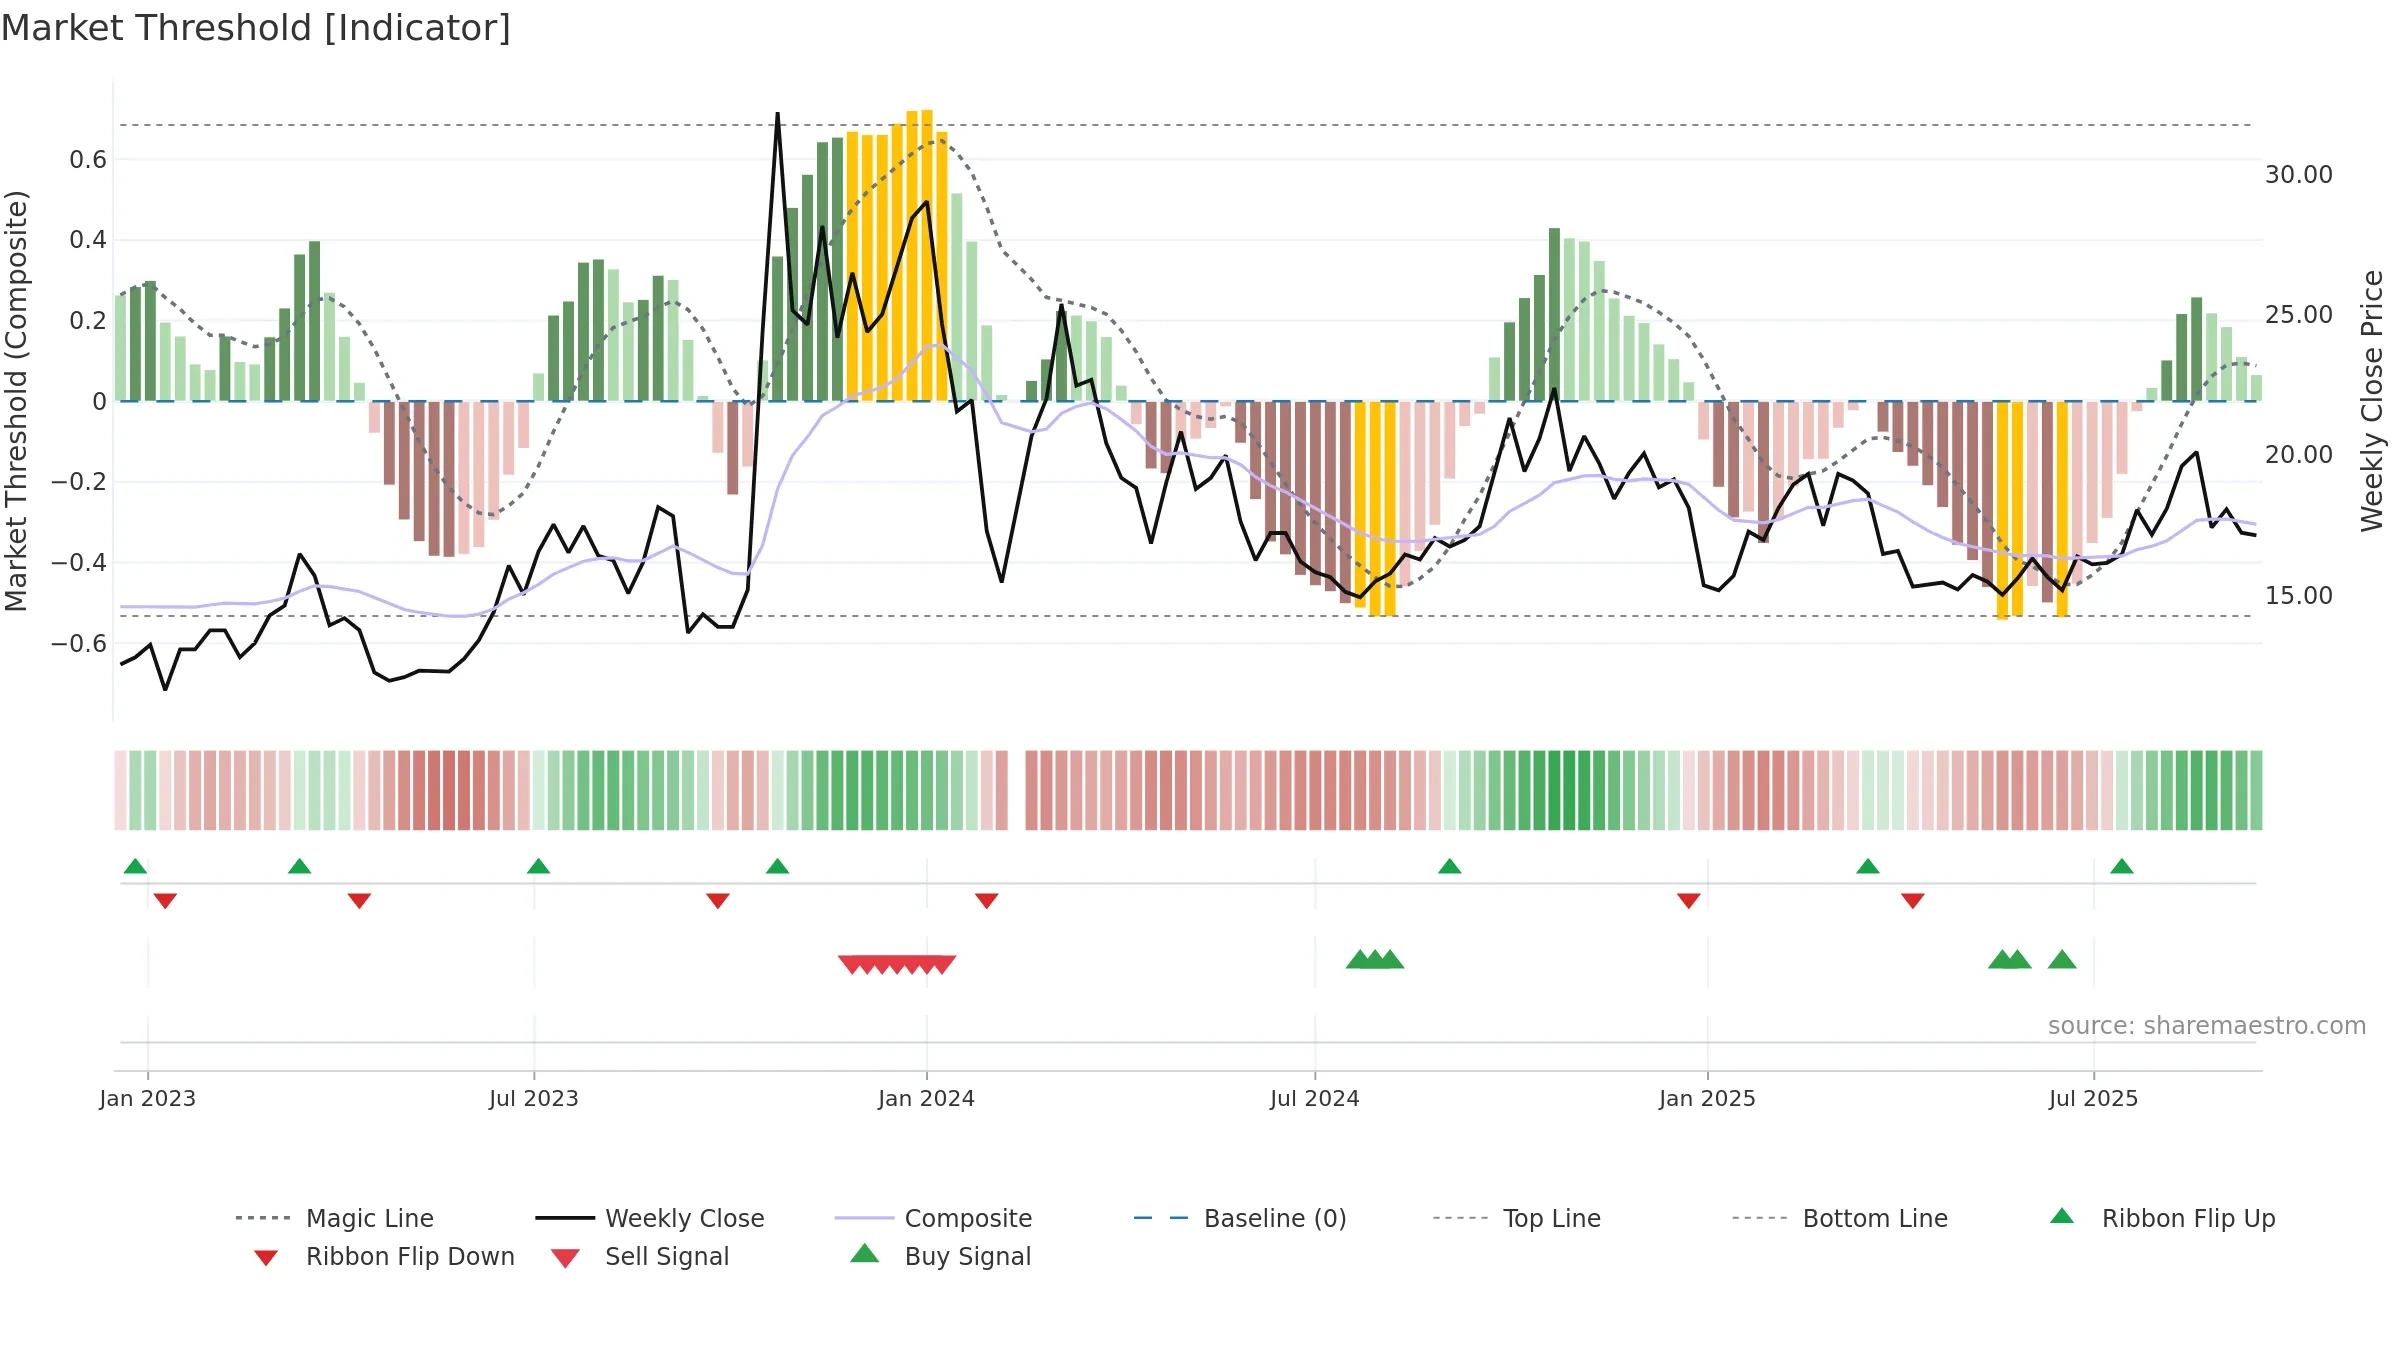Click the Jul 2024 x-axis label
Image resolution: width=2400 pixels, height=1350 pixels.
[1315, 1098]
